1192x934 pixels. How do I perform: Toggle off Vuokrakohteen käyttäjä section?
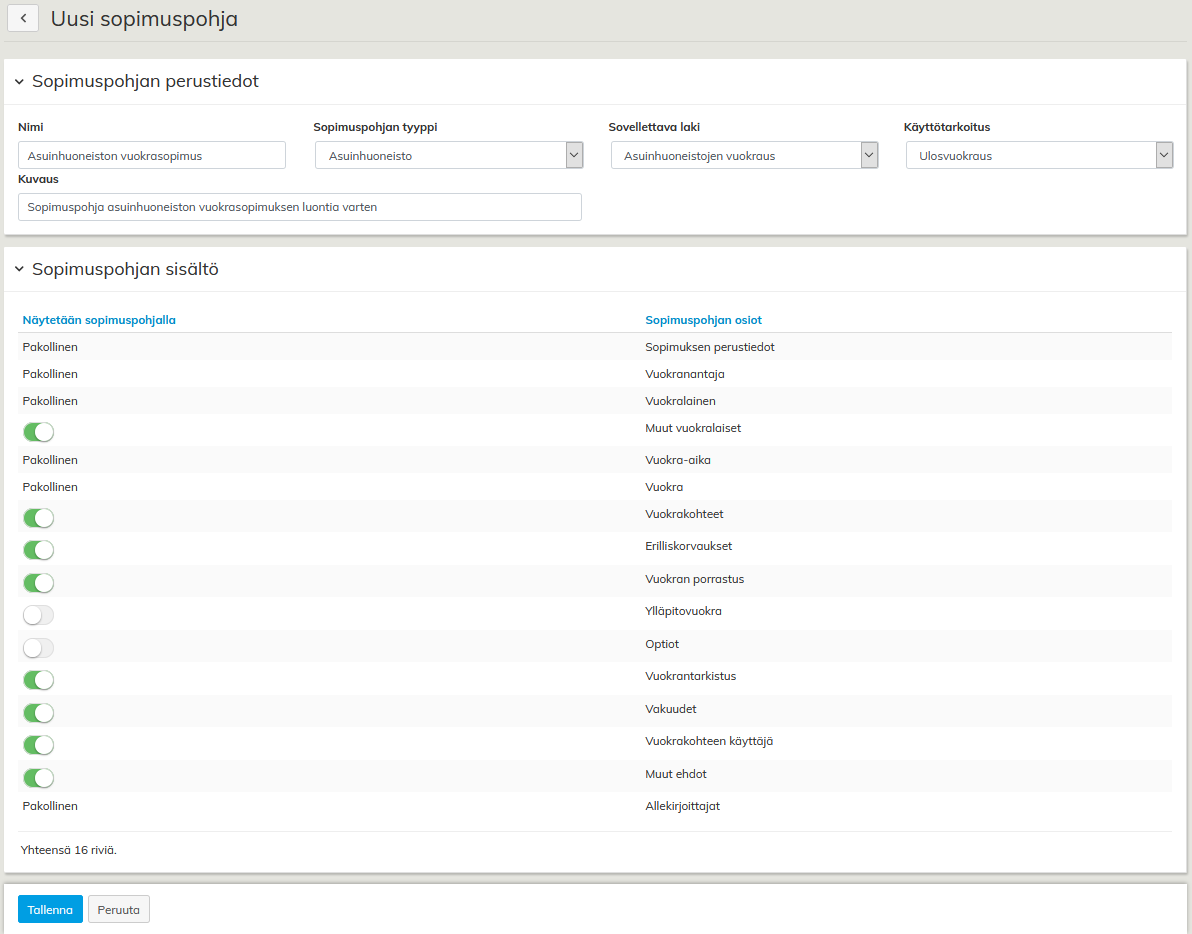tap(38, 745)
